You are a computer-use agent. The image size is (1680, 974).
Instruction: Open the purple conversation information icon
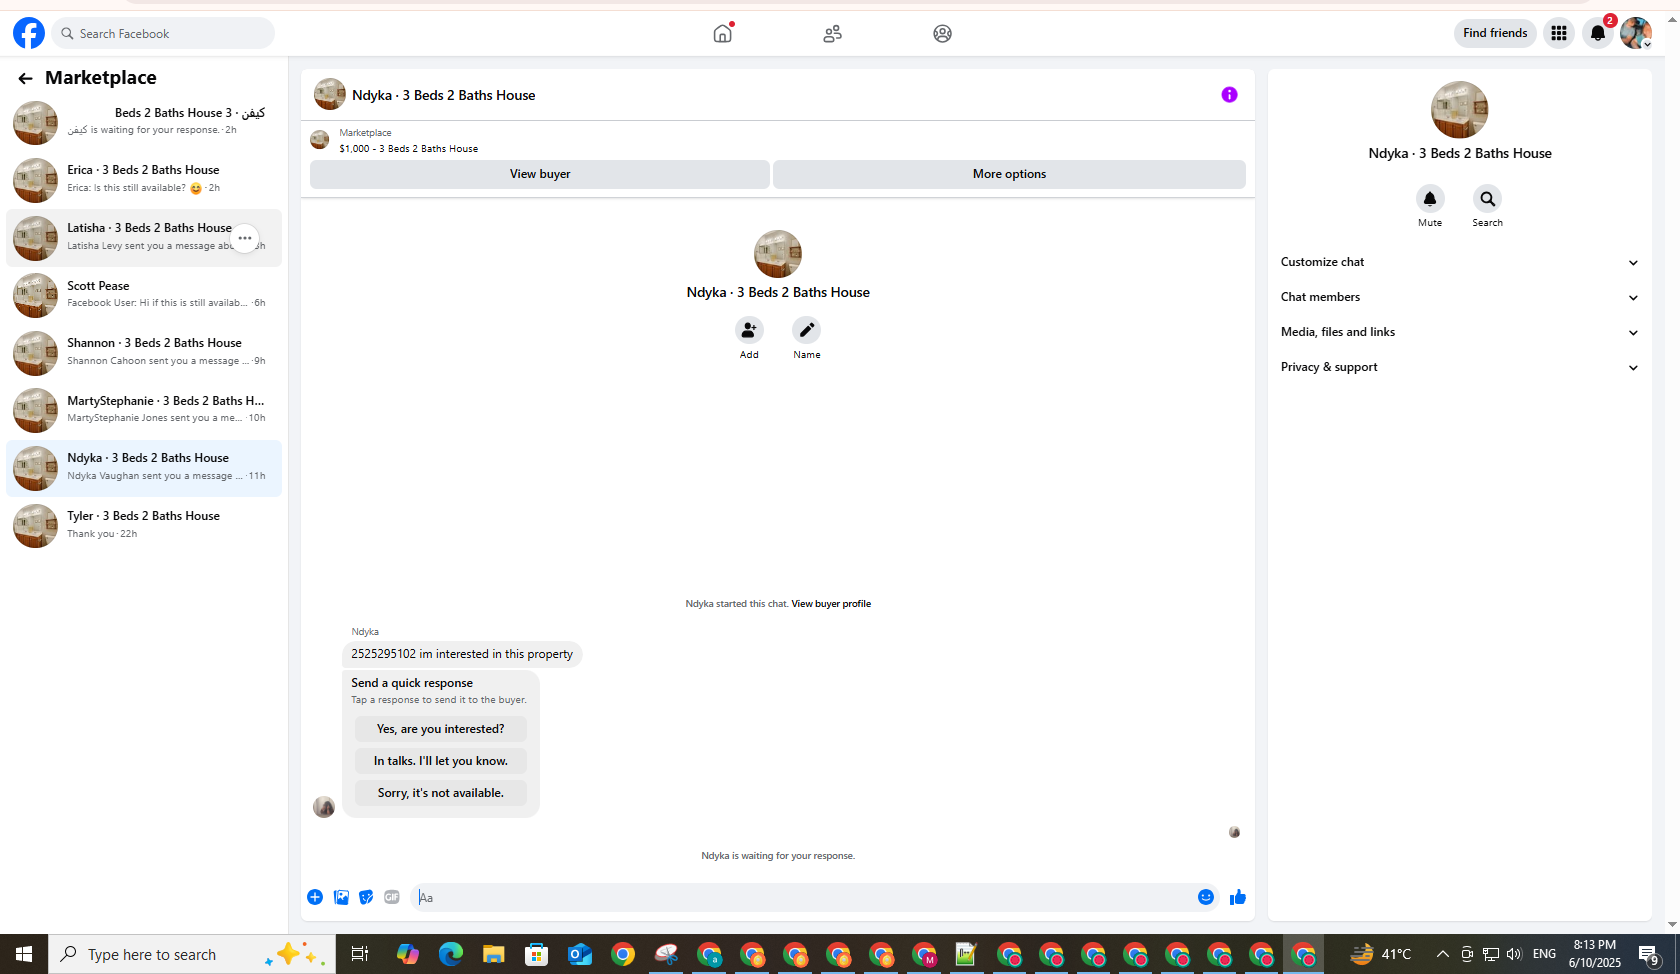tap(1229, 95)
